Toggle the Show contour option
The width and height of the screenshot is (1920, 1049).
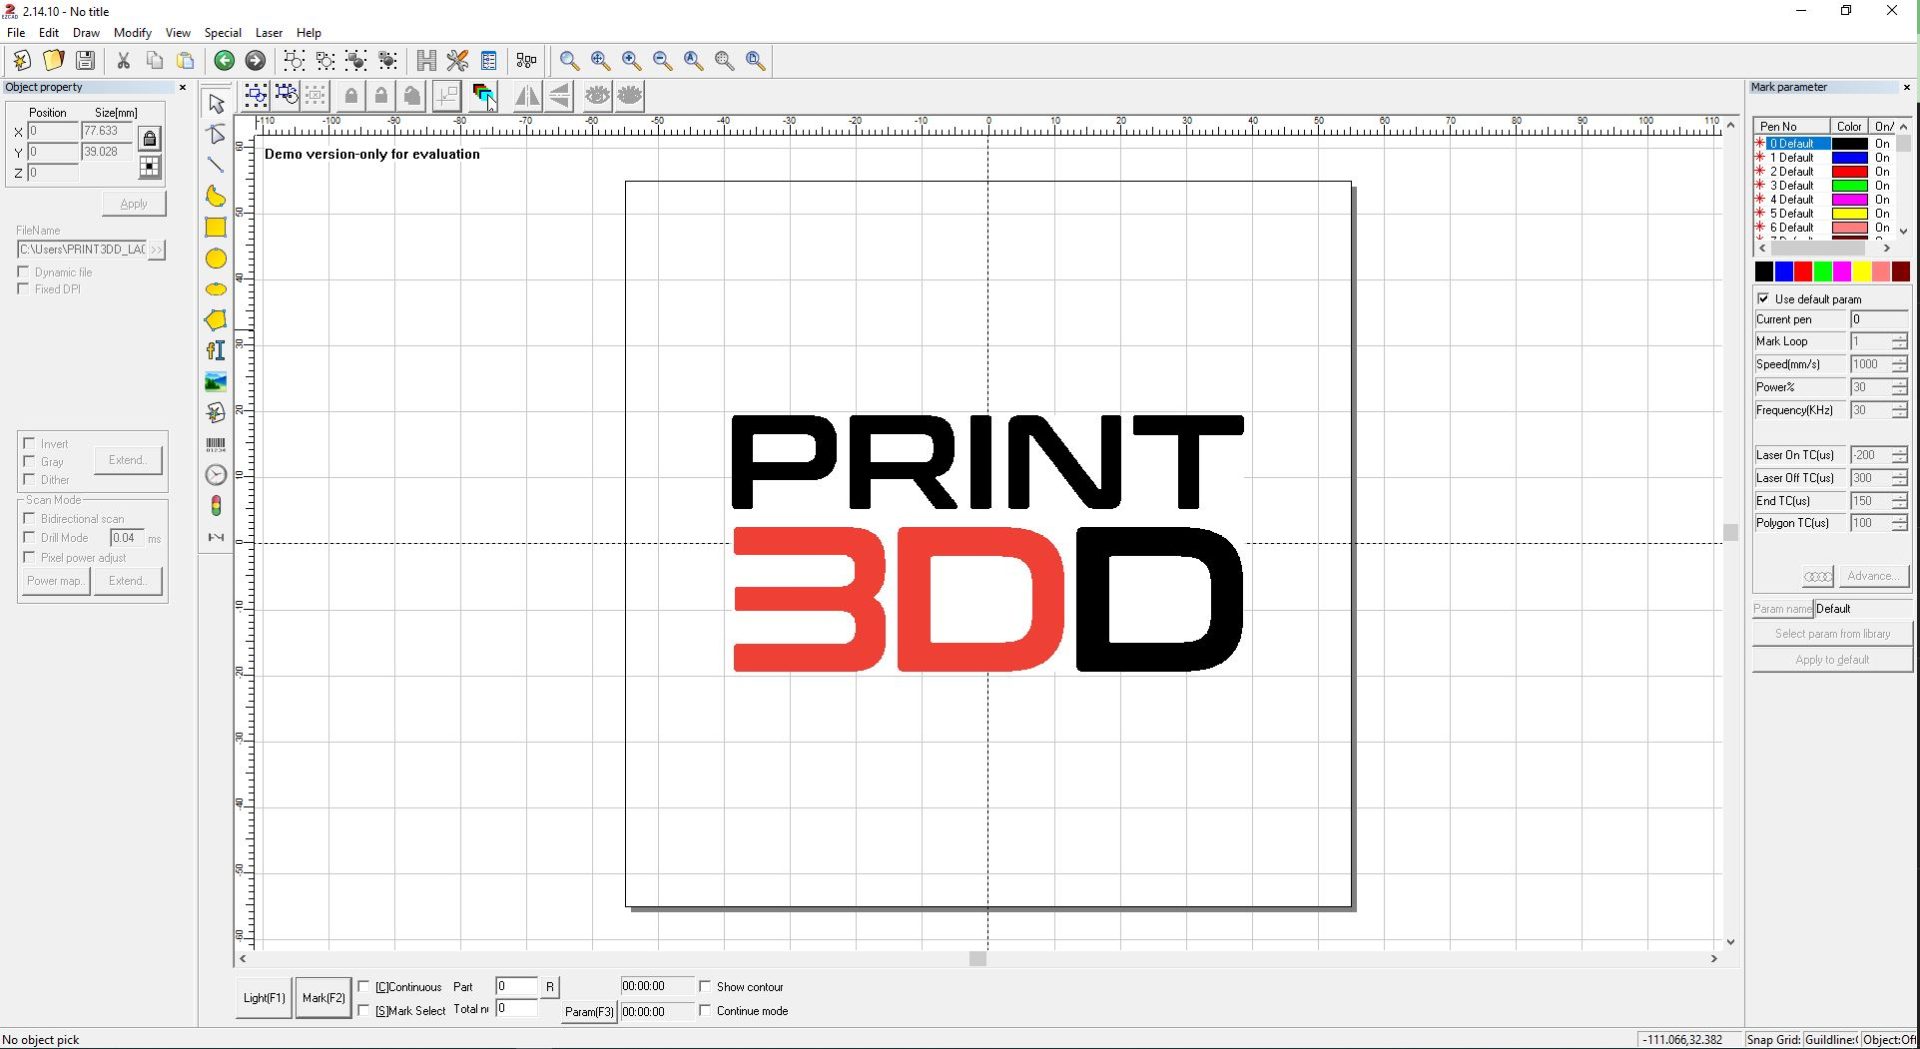tap(707, 986)
